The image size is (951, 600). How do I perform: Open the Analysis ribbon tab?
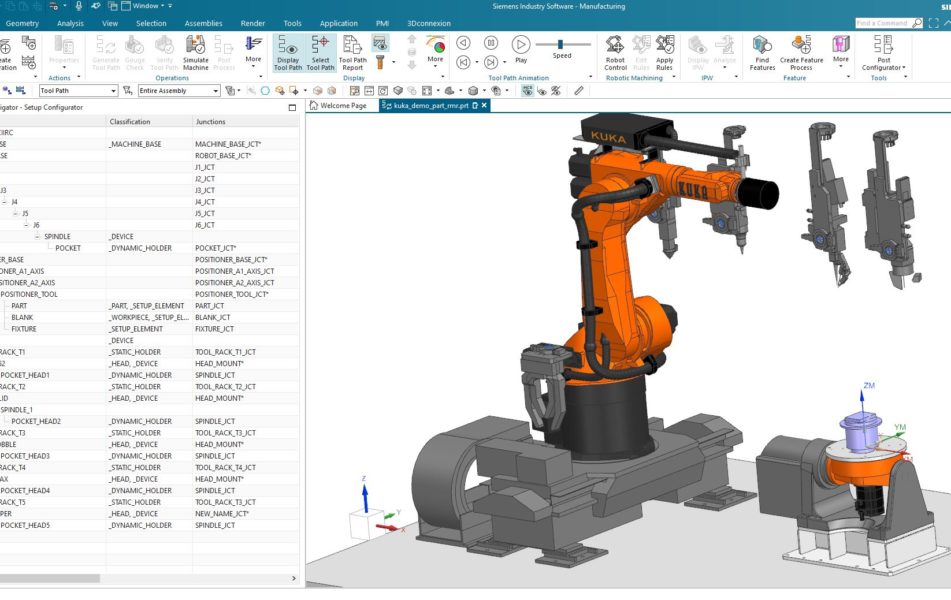pos(70,23)
